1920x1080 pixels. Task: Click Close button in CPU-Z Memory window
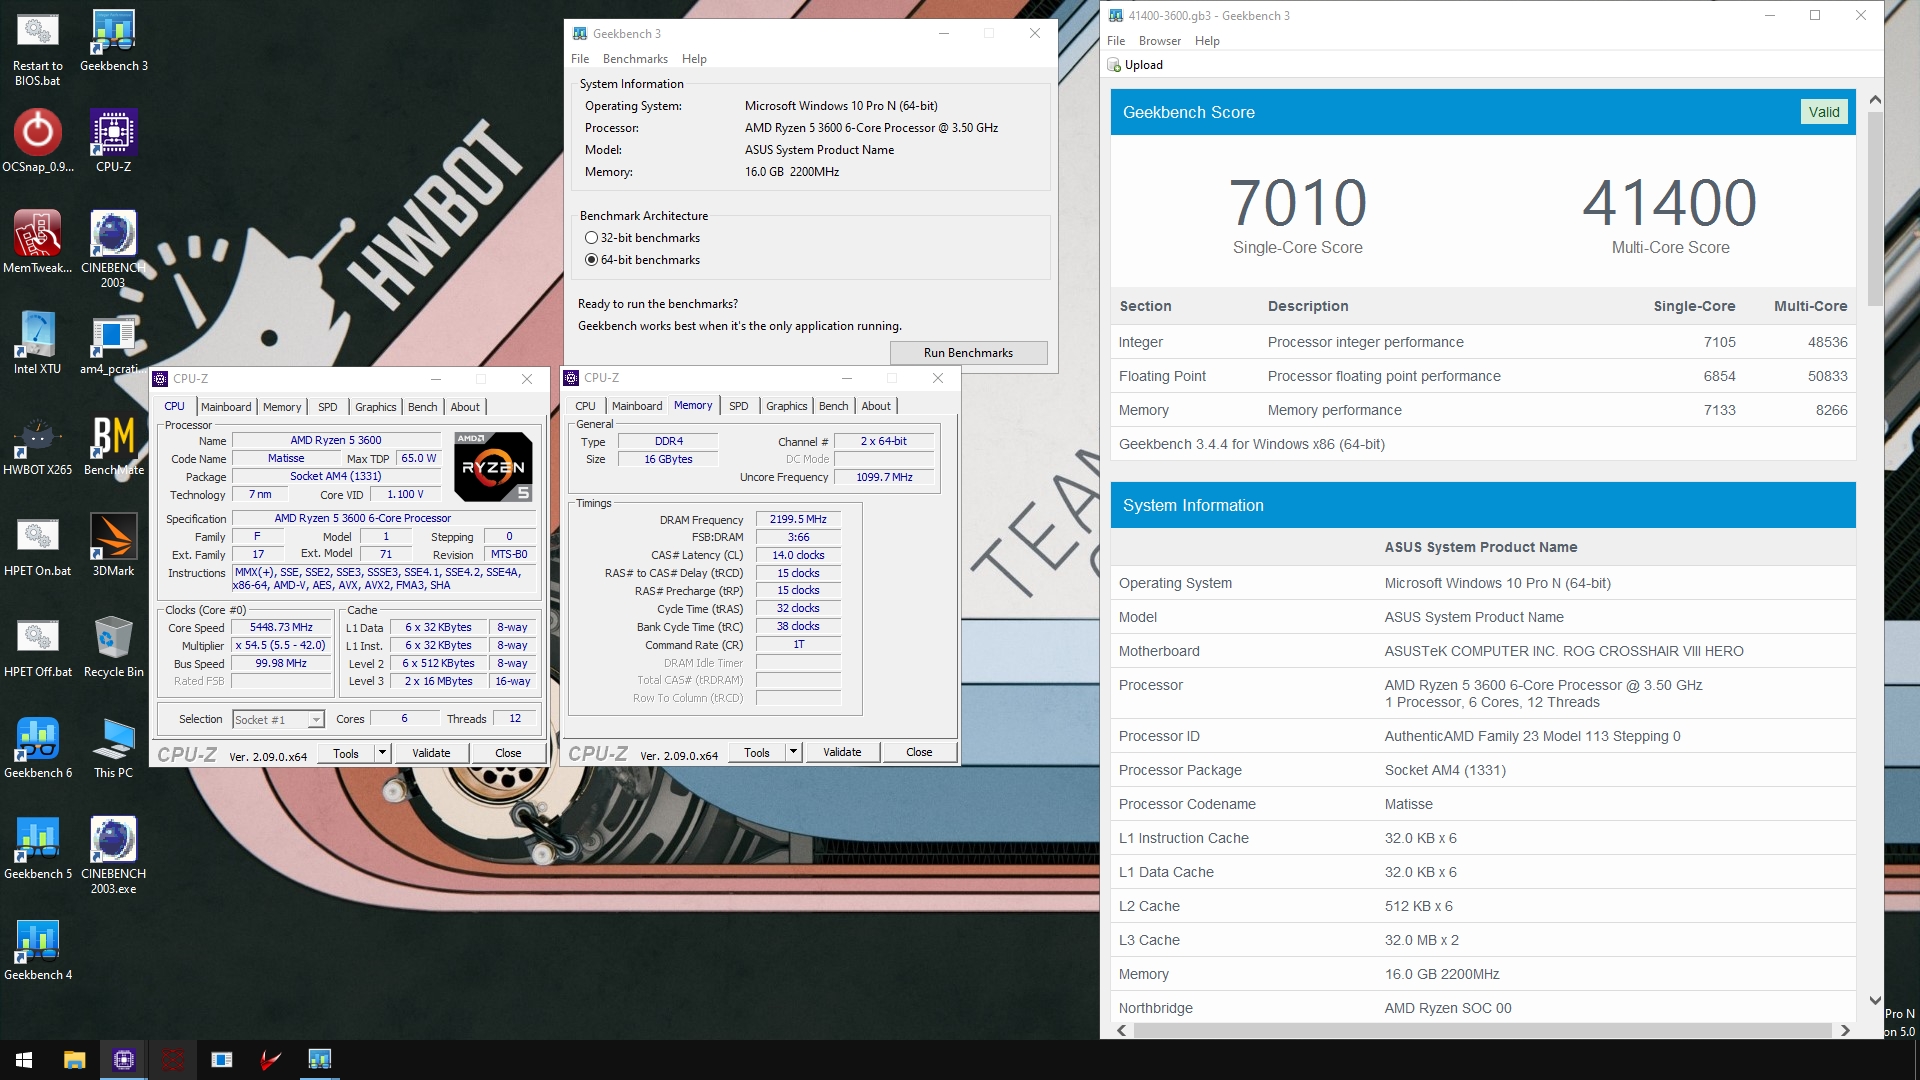click(x=919, y=752)
